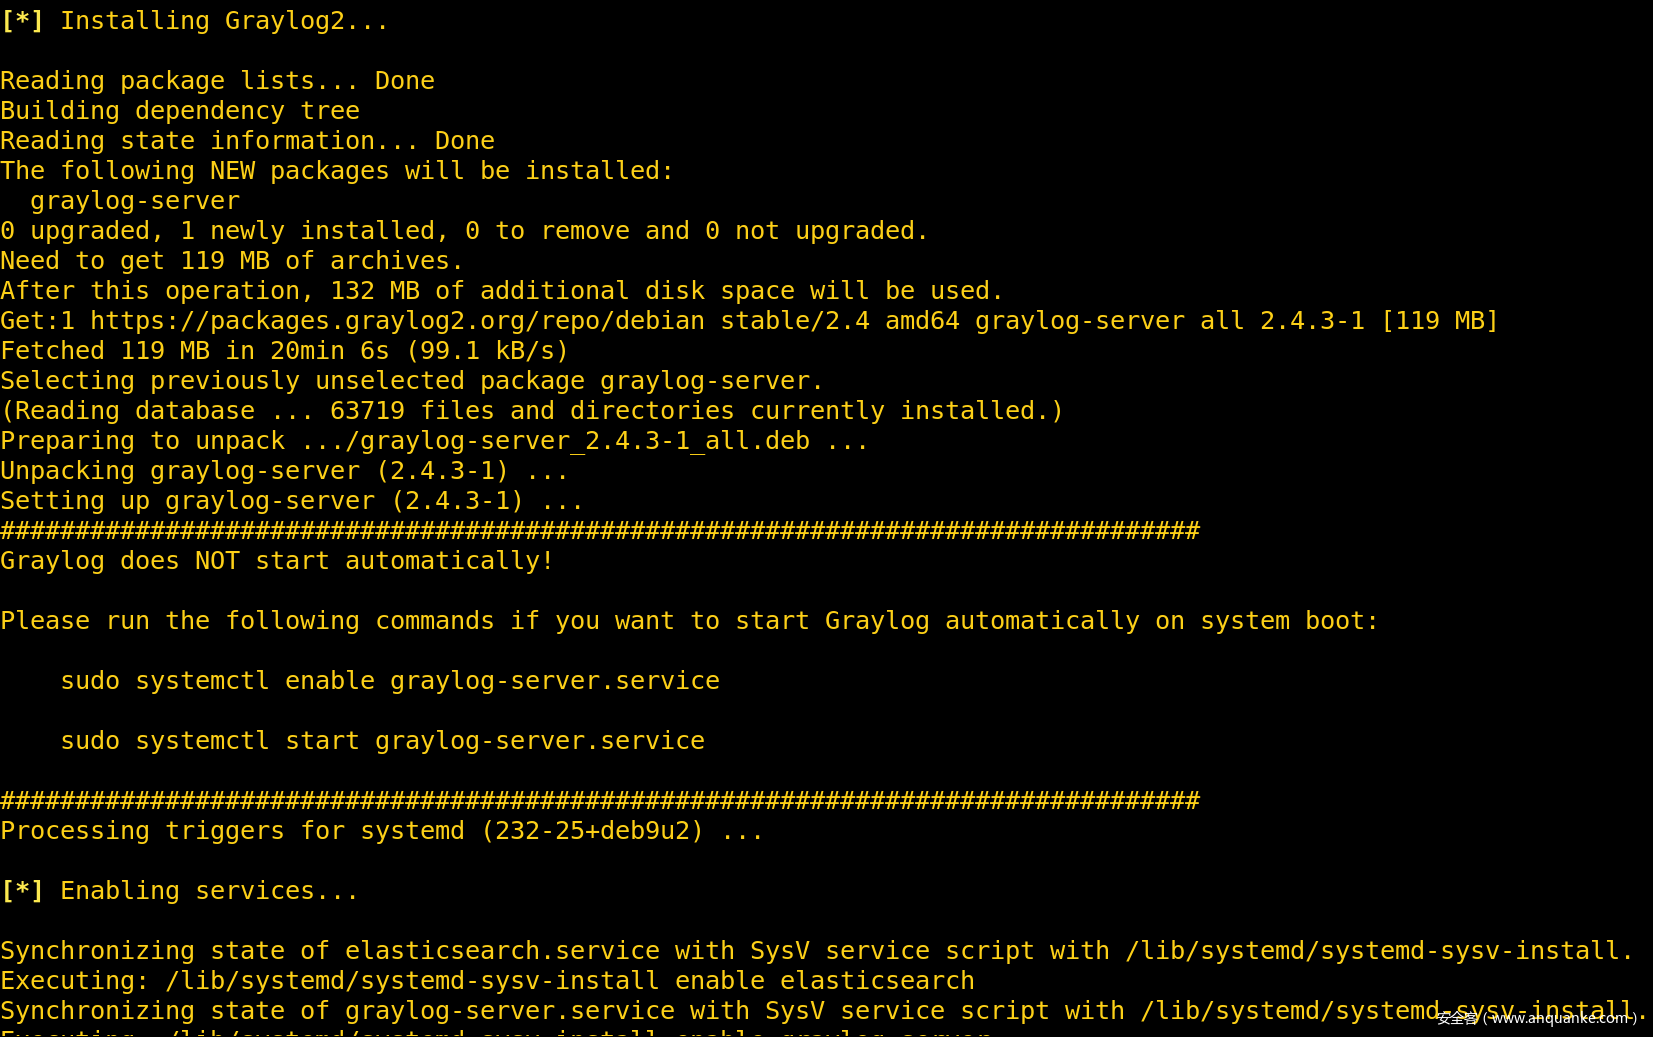Click "Graylog does NOT start automatically!" warning
The image size is (1653, 1037).
point(276,561)
